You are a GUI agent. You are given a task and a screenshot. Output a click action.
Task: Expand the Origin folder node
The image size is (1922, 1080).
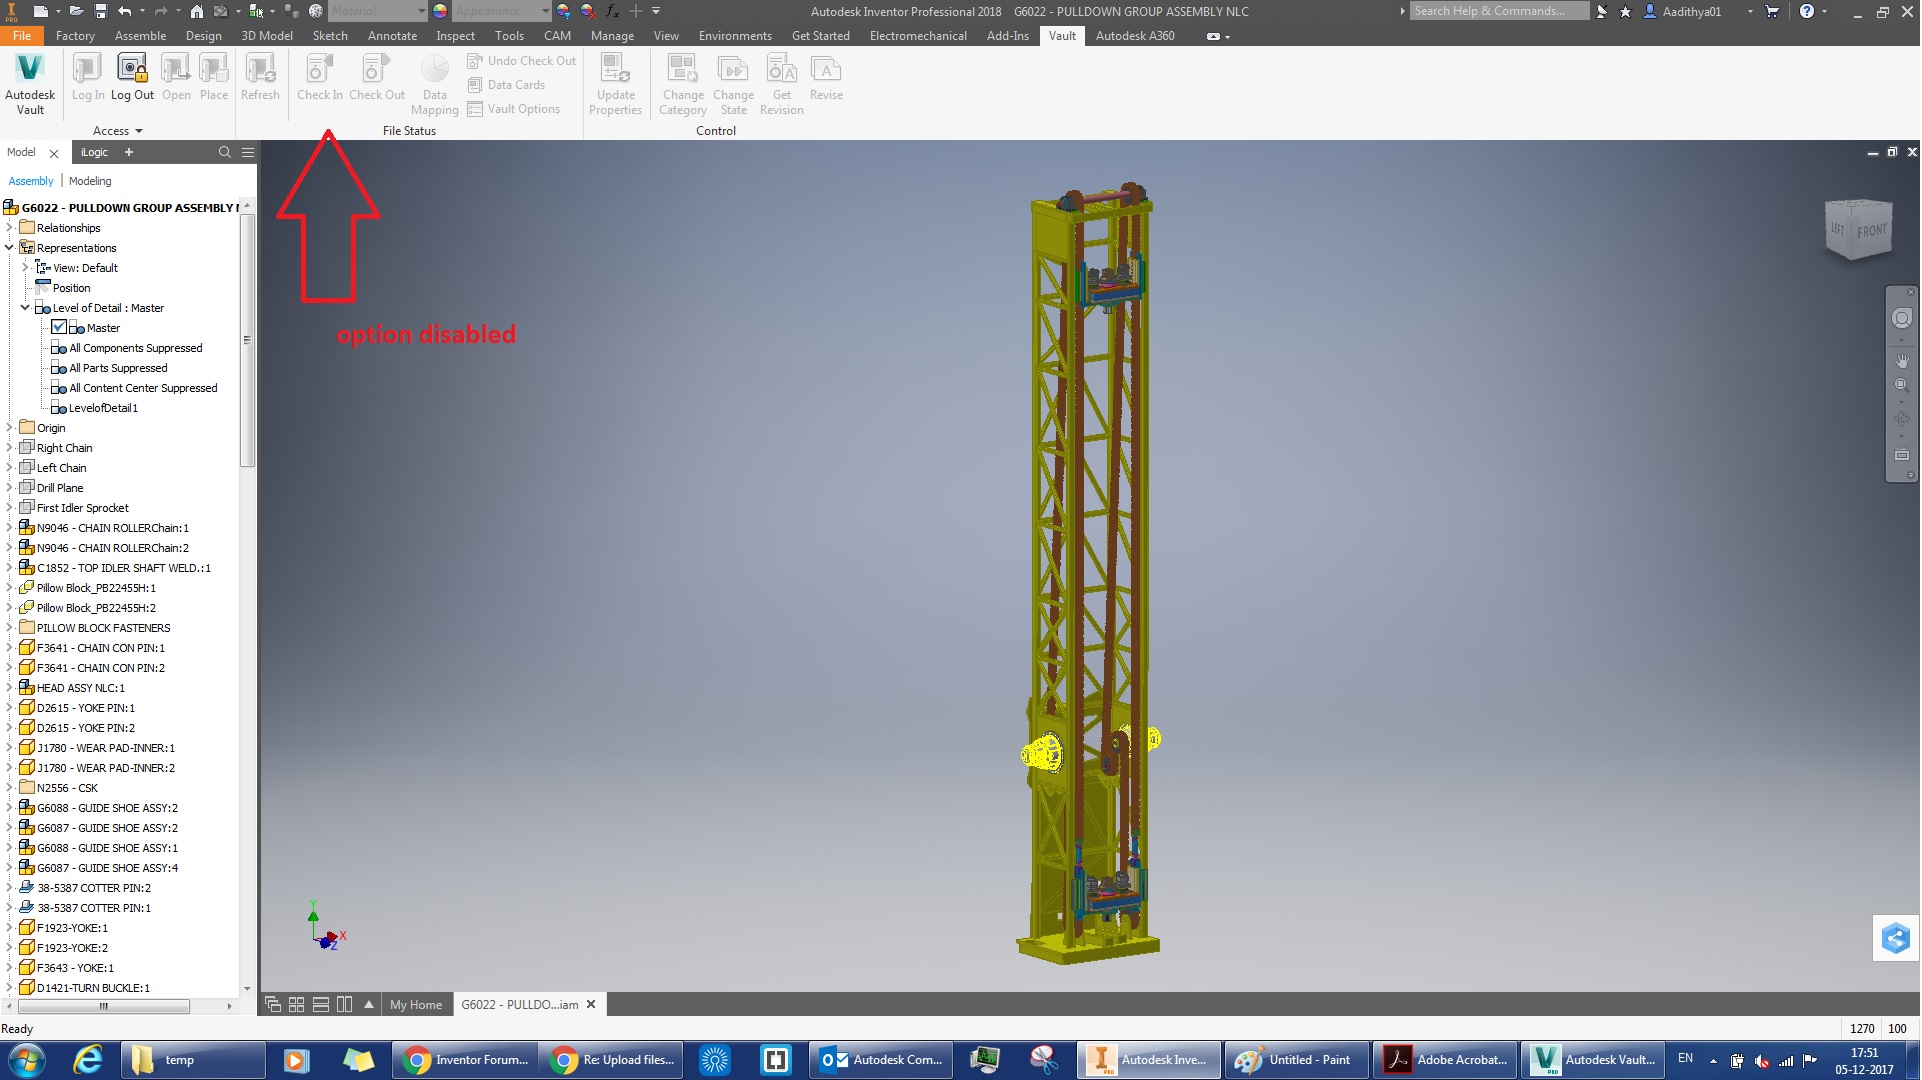point(10,428)
